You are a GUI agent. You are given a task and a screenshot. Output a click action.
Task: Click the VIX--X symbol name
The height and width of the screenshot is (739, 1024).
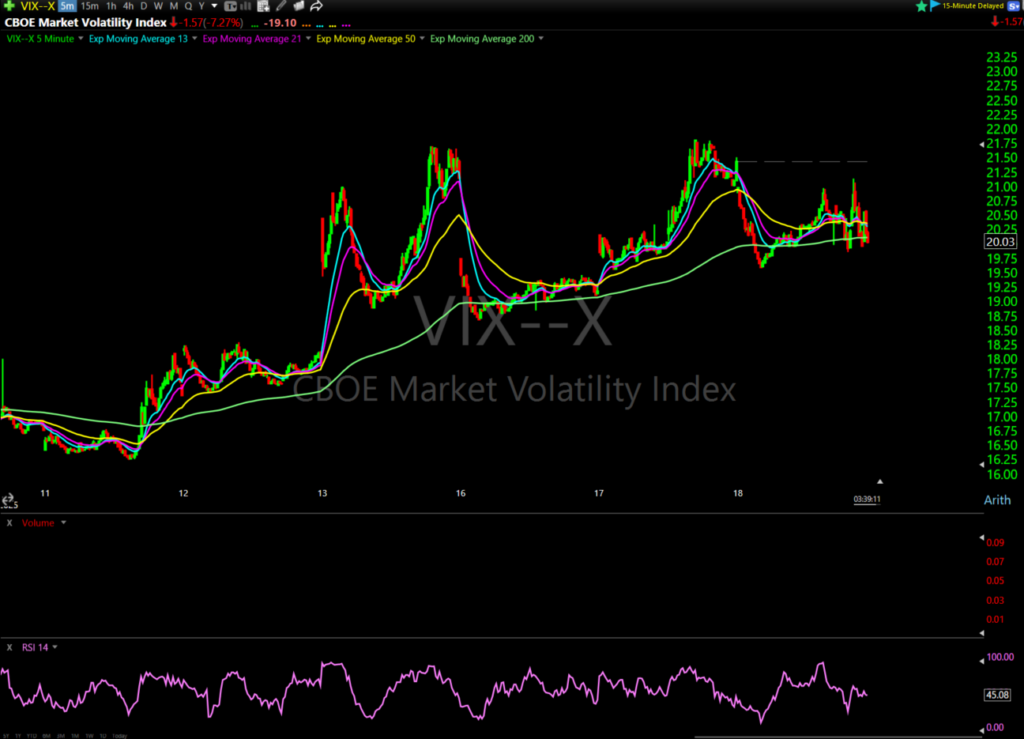[38, 6]
